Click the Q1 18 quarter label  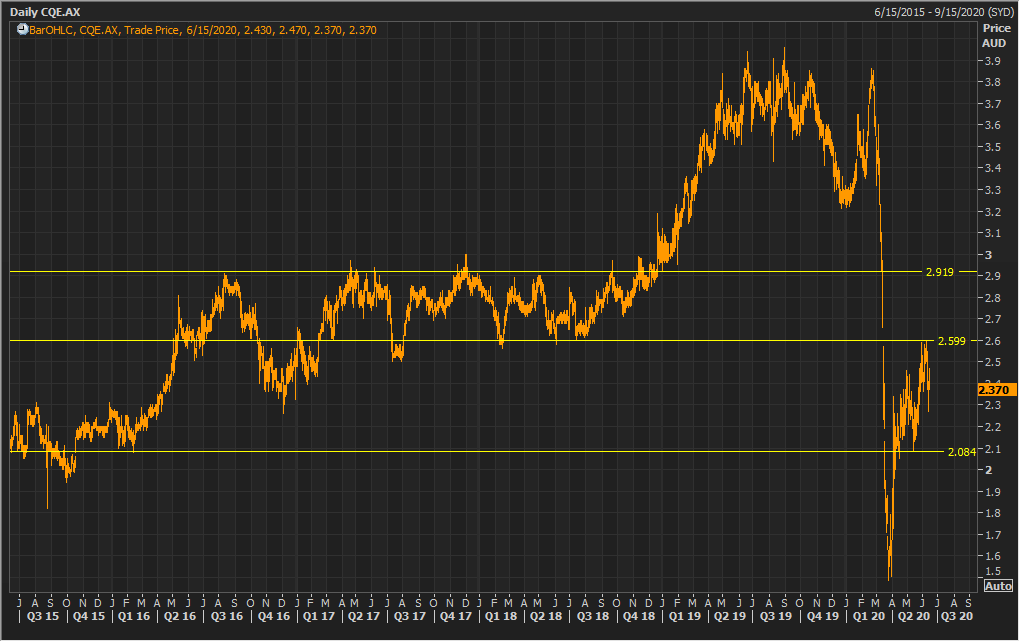tap(501, 616)
